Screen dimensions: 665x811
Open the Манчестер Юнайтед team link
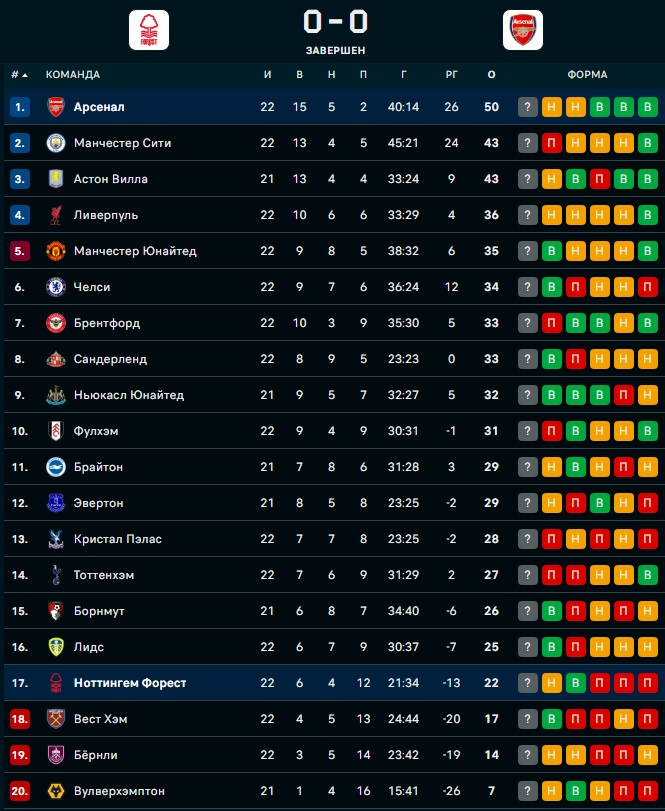[x=135, y=251]
